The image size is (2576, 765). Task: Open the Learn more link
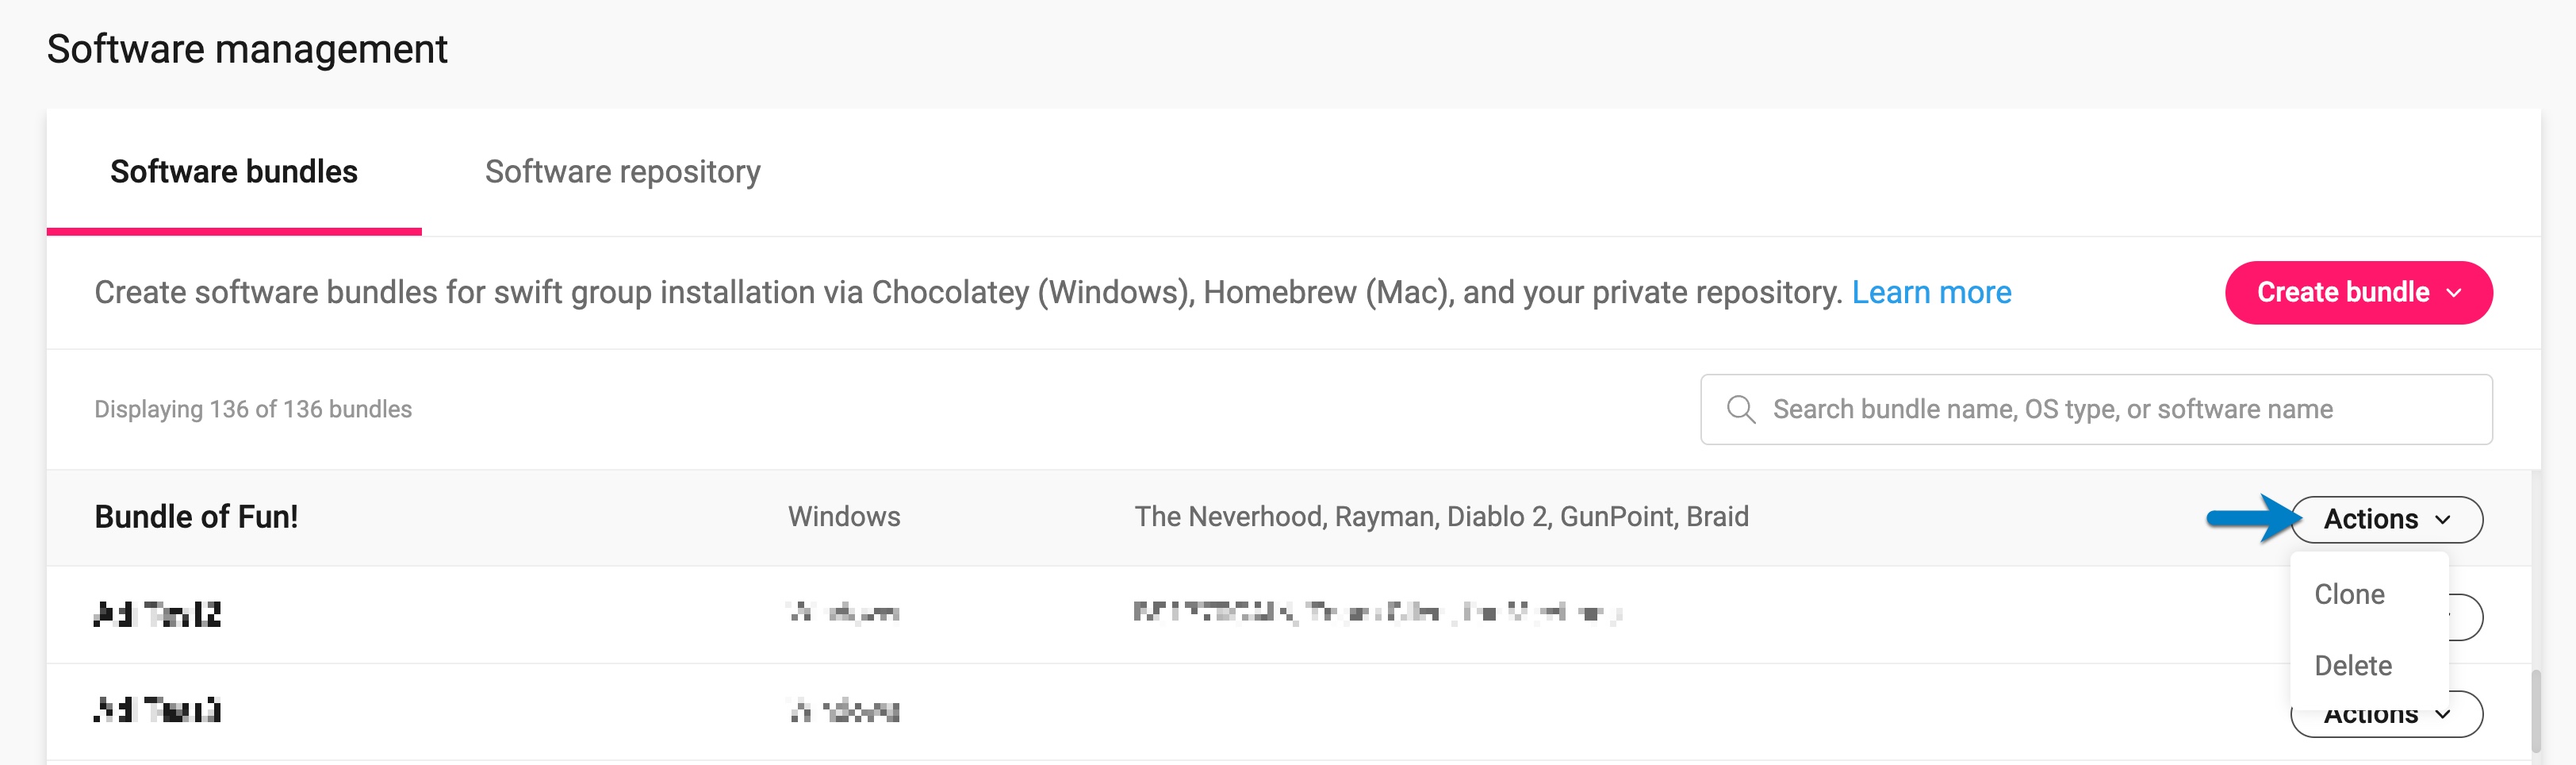[x=1931, y=292]
